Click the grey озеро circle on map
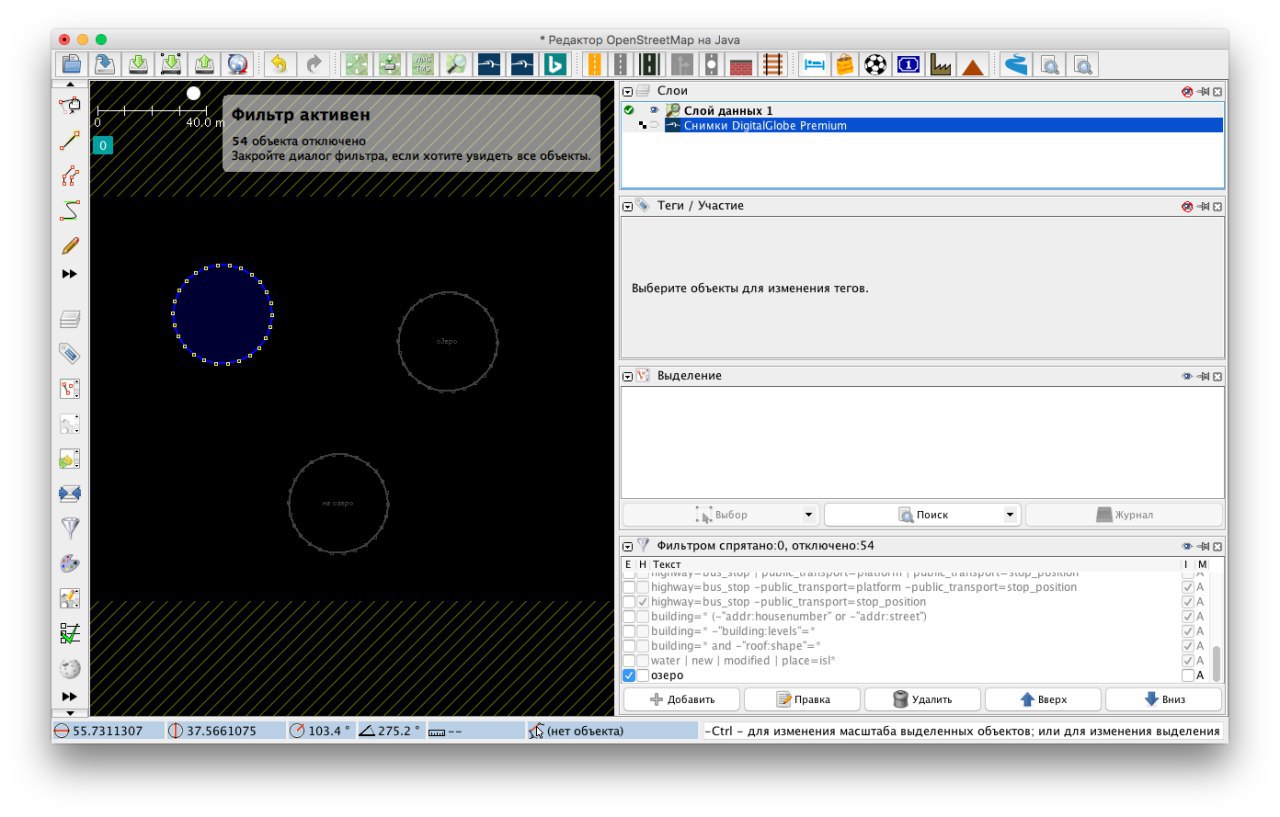The image size is (1280, 817). (x=447, y=342)
